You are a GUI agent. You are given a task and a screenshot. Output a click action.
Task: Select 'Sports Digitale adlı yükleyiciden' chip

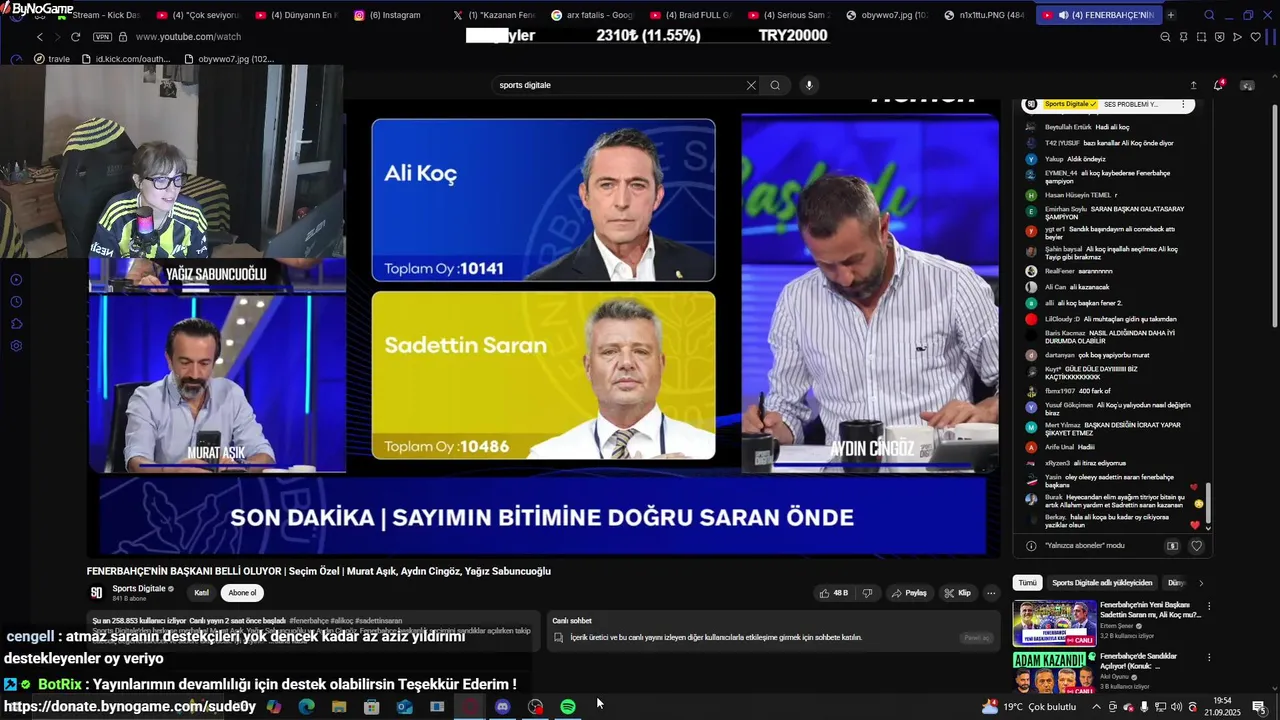[x=1102, y=583]
